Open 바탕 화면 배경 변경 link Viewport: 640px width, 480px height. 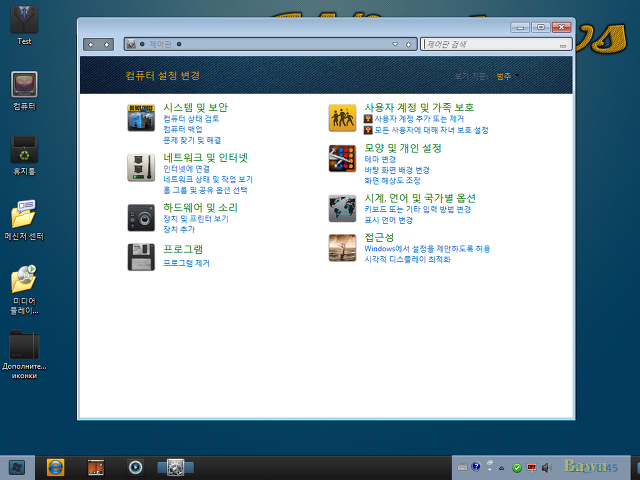pyautogui.click(x=397, y=170)
